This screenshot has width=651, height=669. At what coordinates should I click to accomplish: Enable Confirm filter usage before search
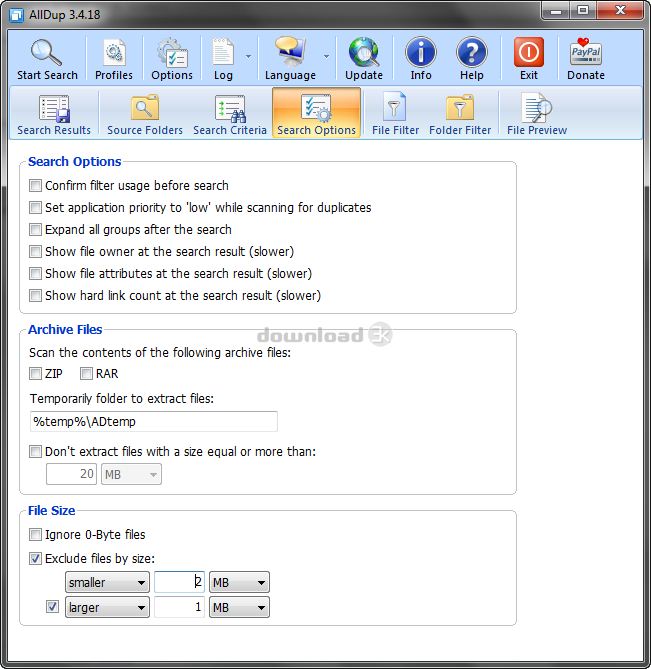pyautogui.click(x=35, y=186)
